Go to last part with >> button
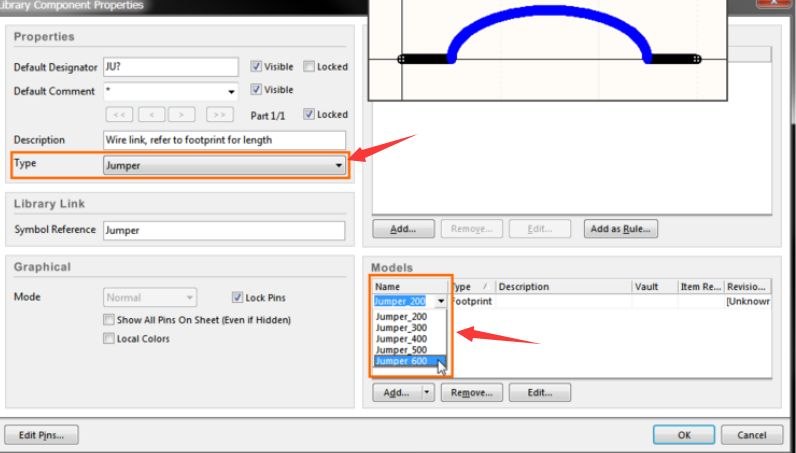This screenshot has width=796, height=453. point(220,115)
